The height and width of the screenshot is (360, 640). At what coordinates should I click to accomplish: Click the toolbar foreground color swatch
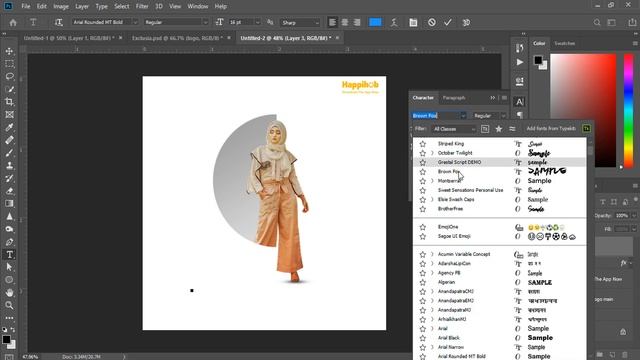pyautogui.click(x=7, y=339)
